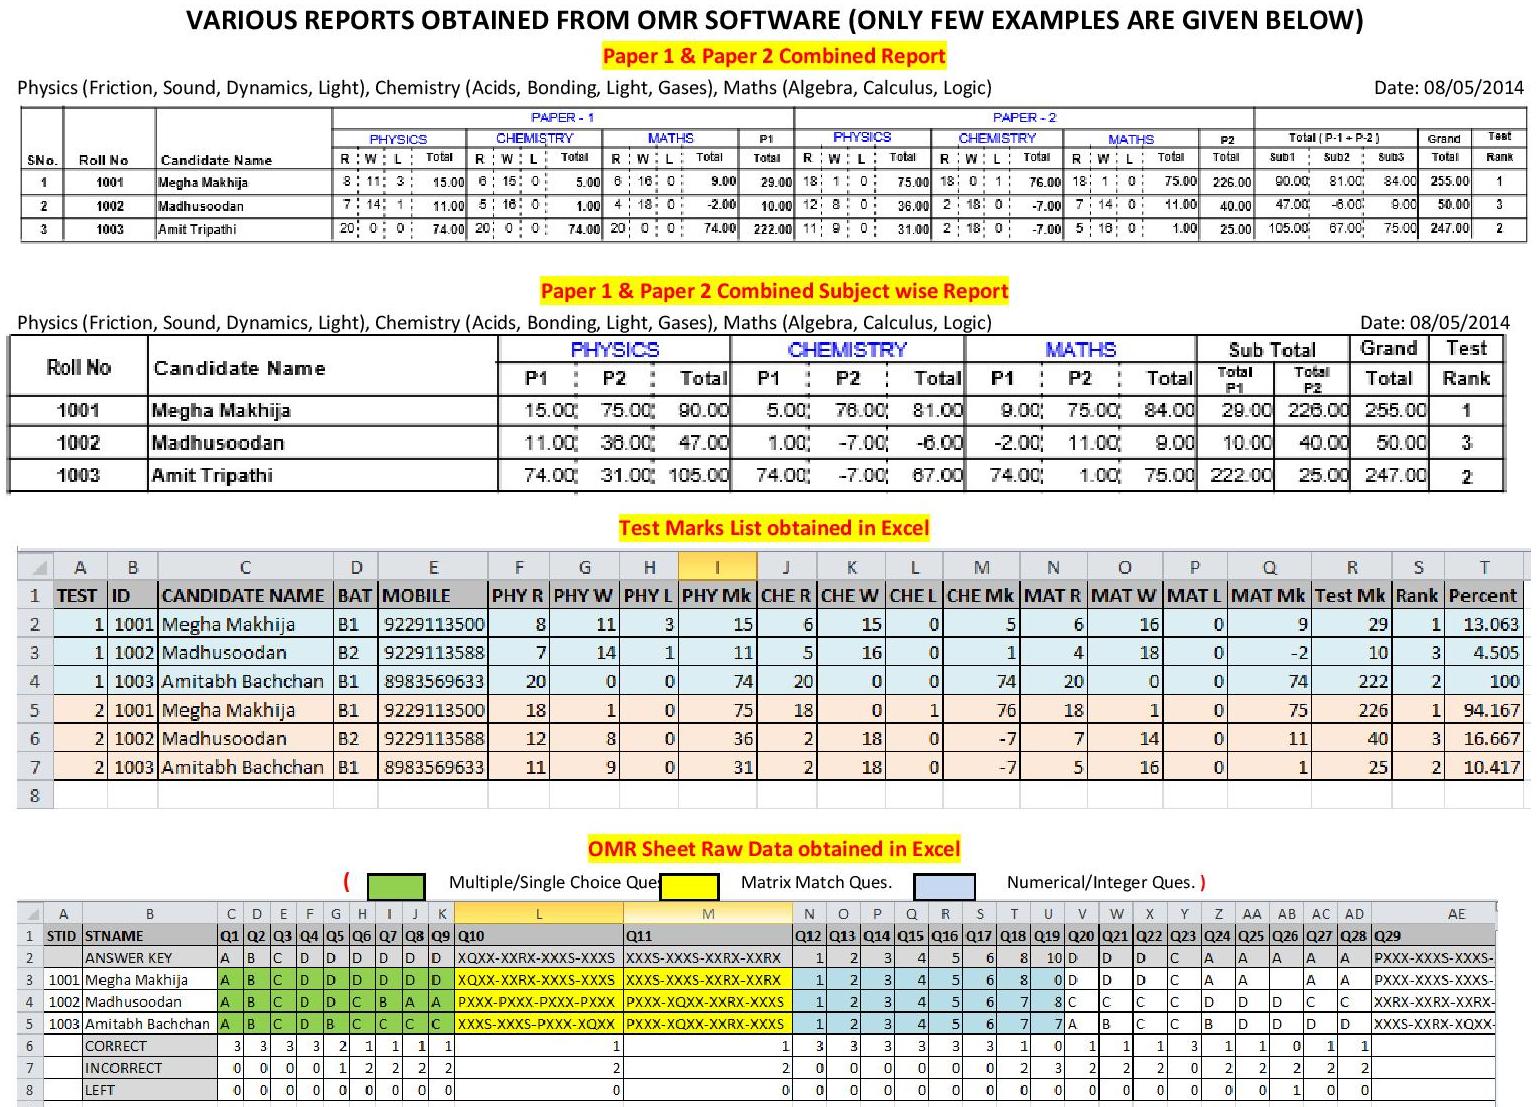Click 'STNAME' cell in the OMR Raw Data sheet

150,936
